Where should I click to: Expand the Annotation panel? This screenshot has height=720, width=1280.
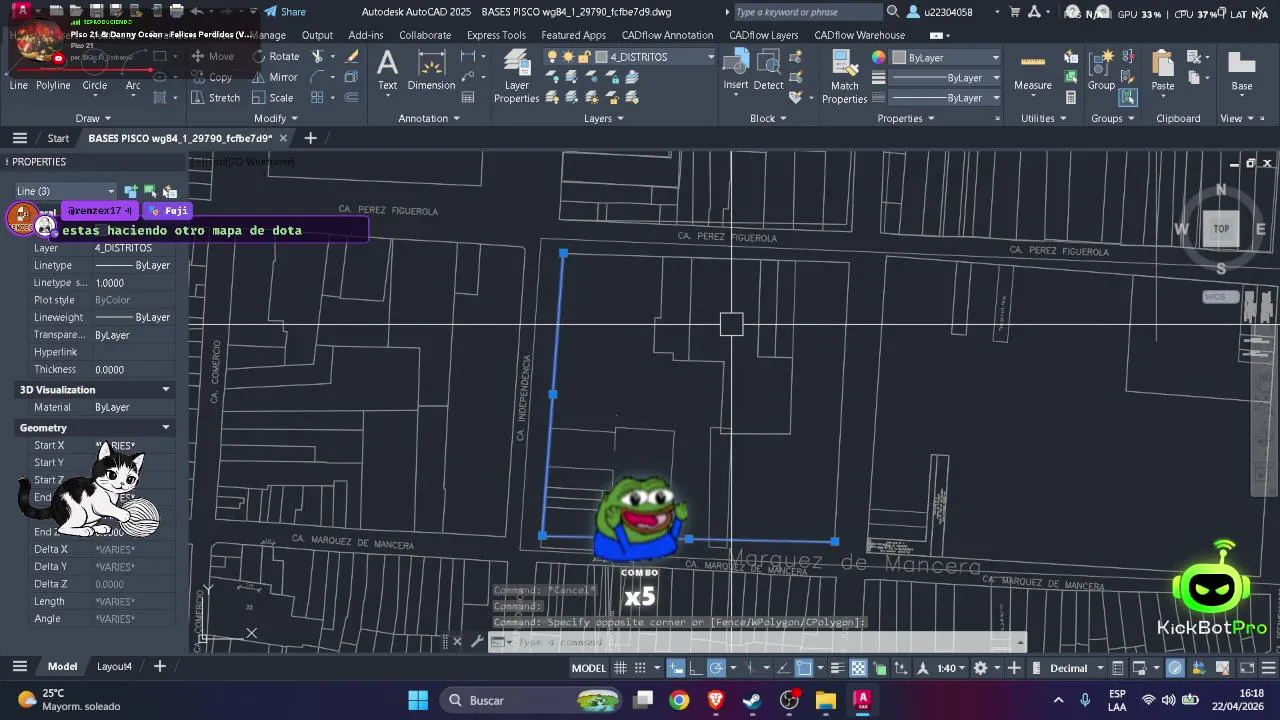(x=429, y=118)
